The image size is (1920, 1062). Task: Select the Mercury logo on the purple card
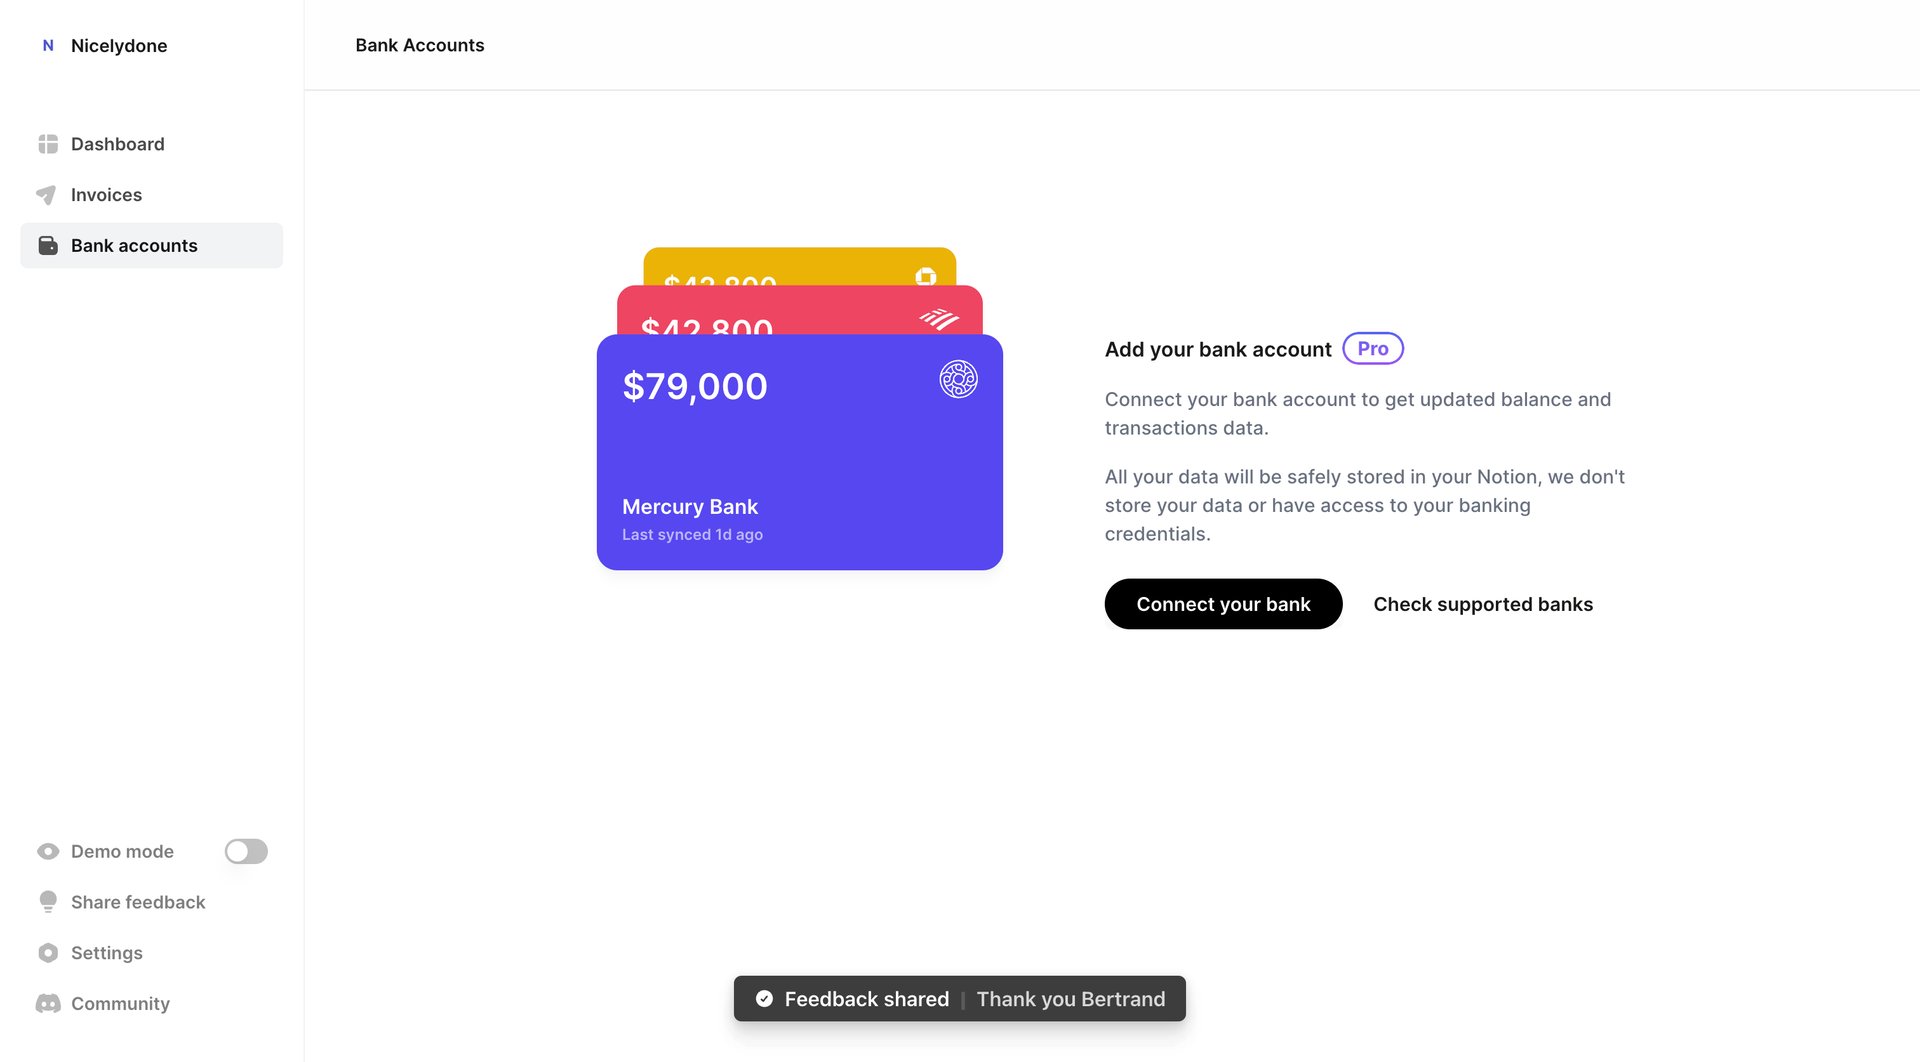(958, 380)
